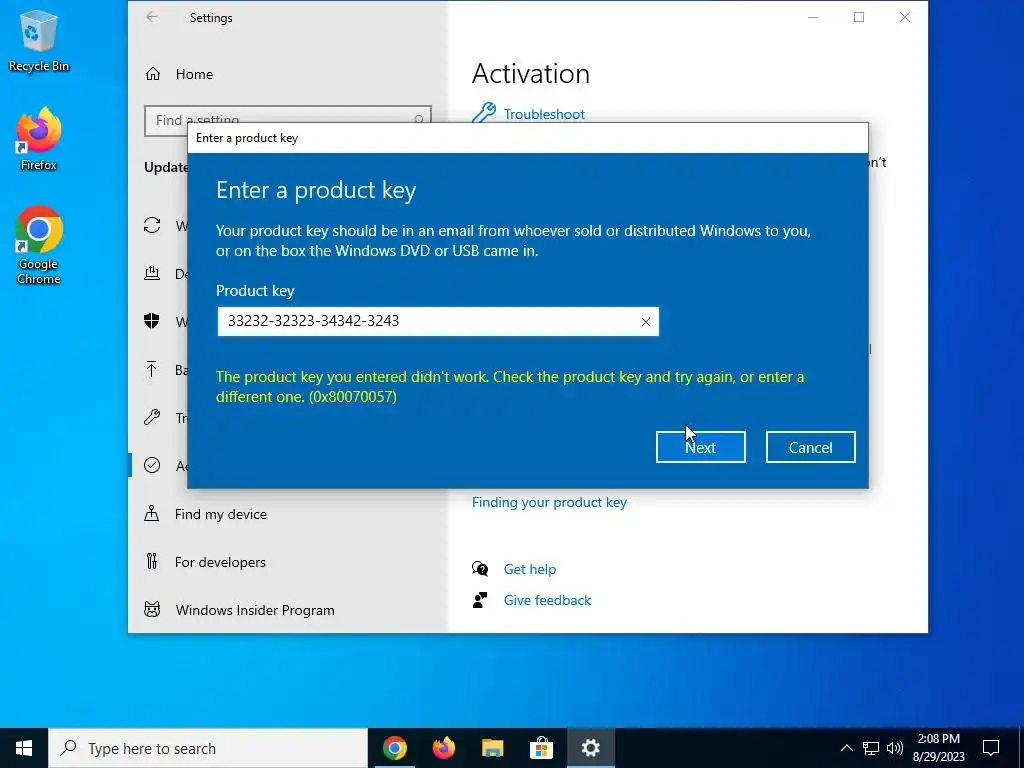Show hidden system tray icons
Image resolution: width=1024 pixels, height=768 pixels.
coord(846,748)
